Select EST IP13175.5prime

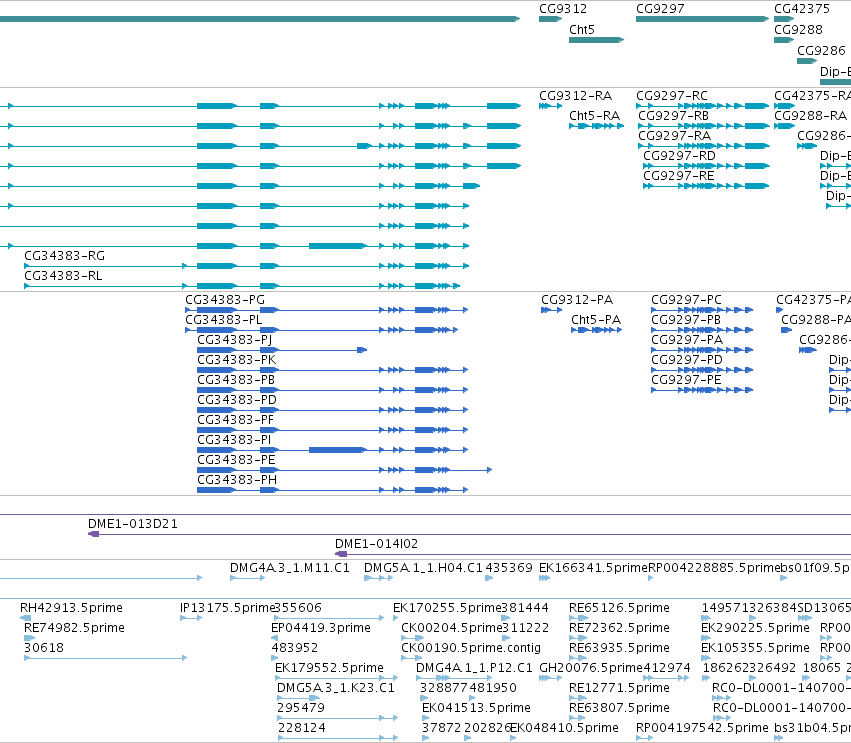pos(191,618)
